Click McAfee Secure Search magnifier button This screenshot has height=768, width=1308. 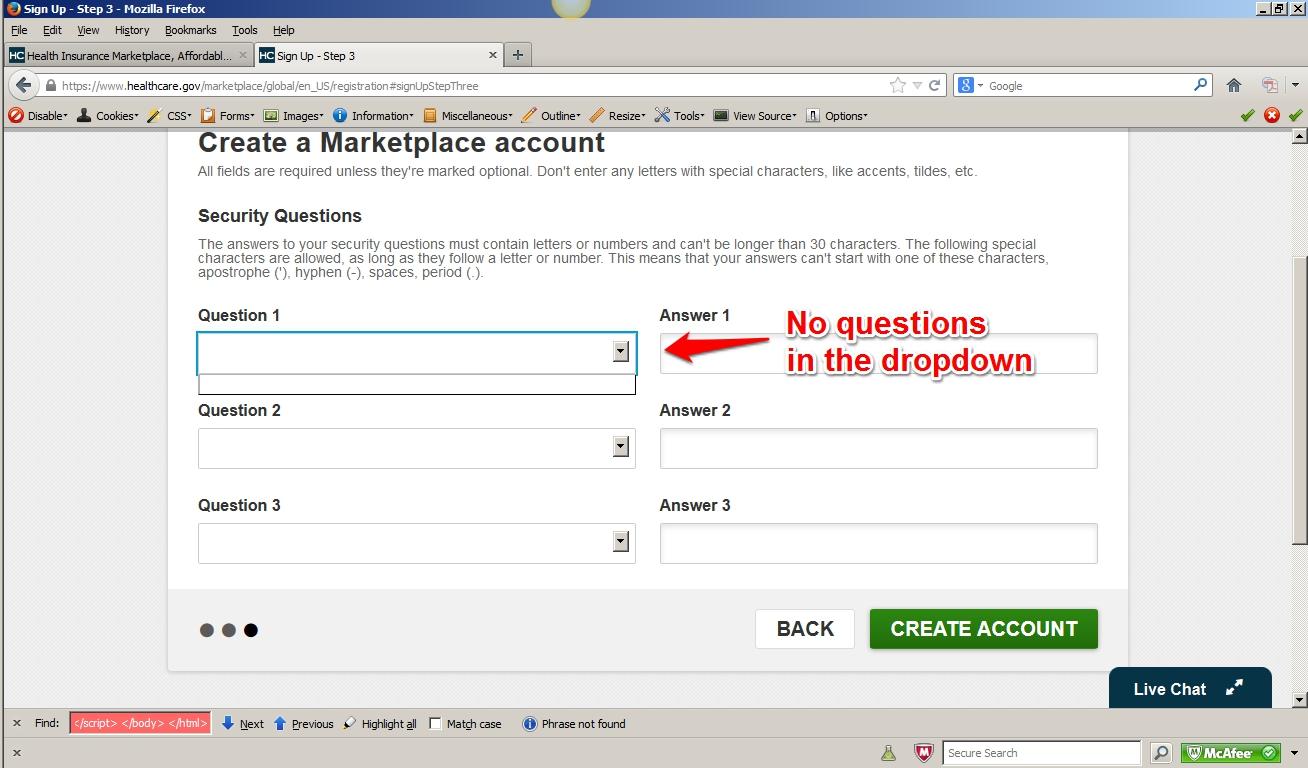pos(1161,753)
